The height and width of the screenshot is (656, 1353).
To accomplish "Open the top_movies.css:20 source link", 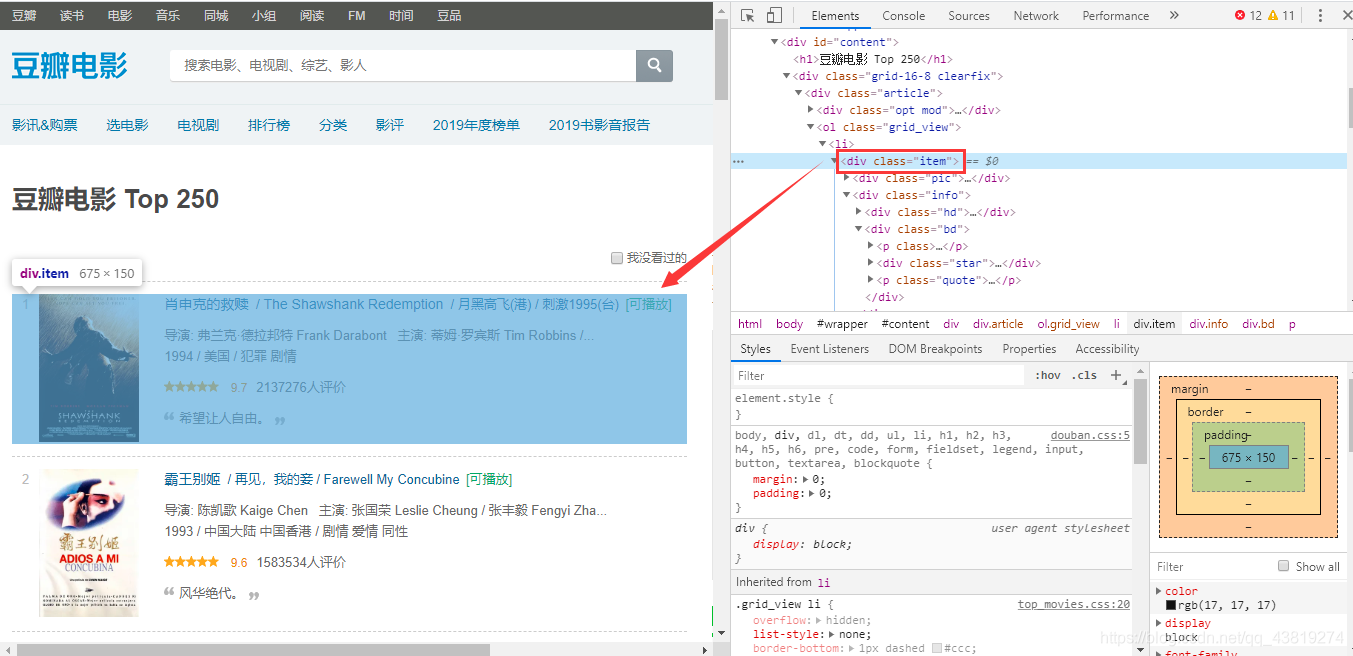I will coord(1074,604).
